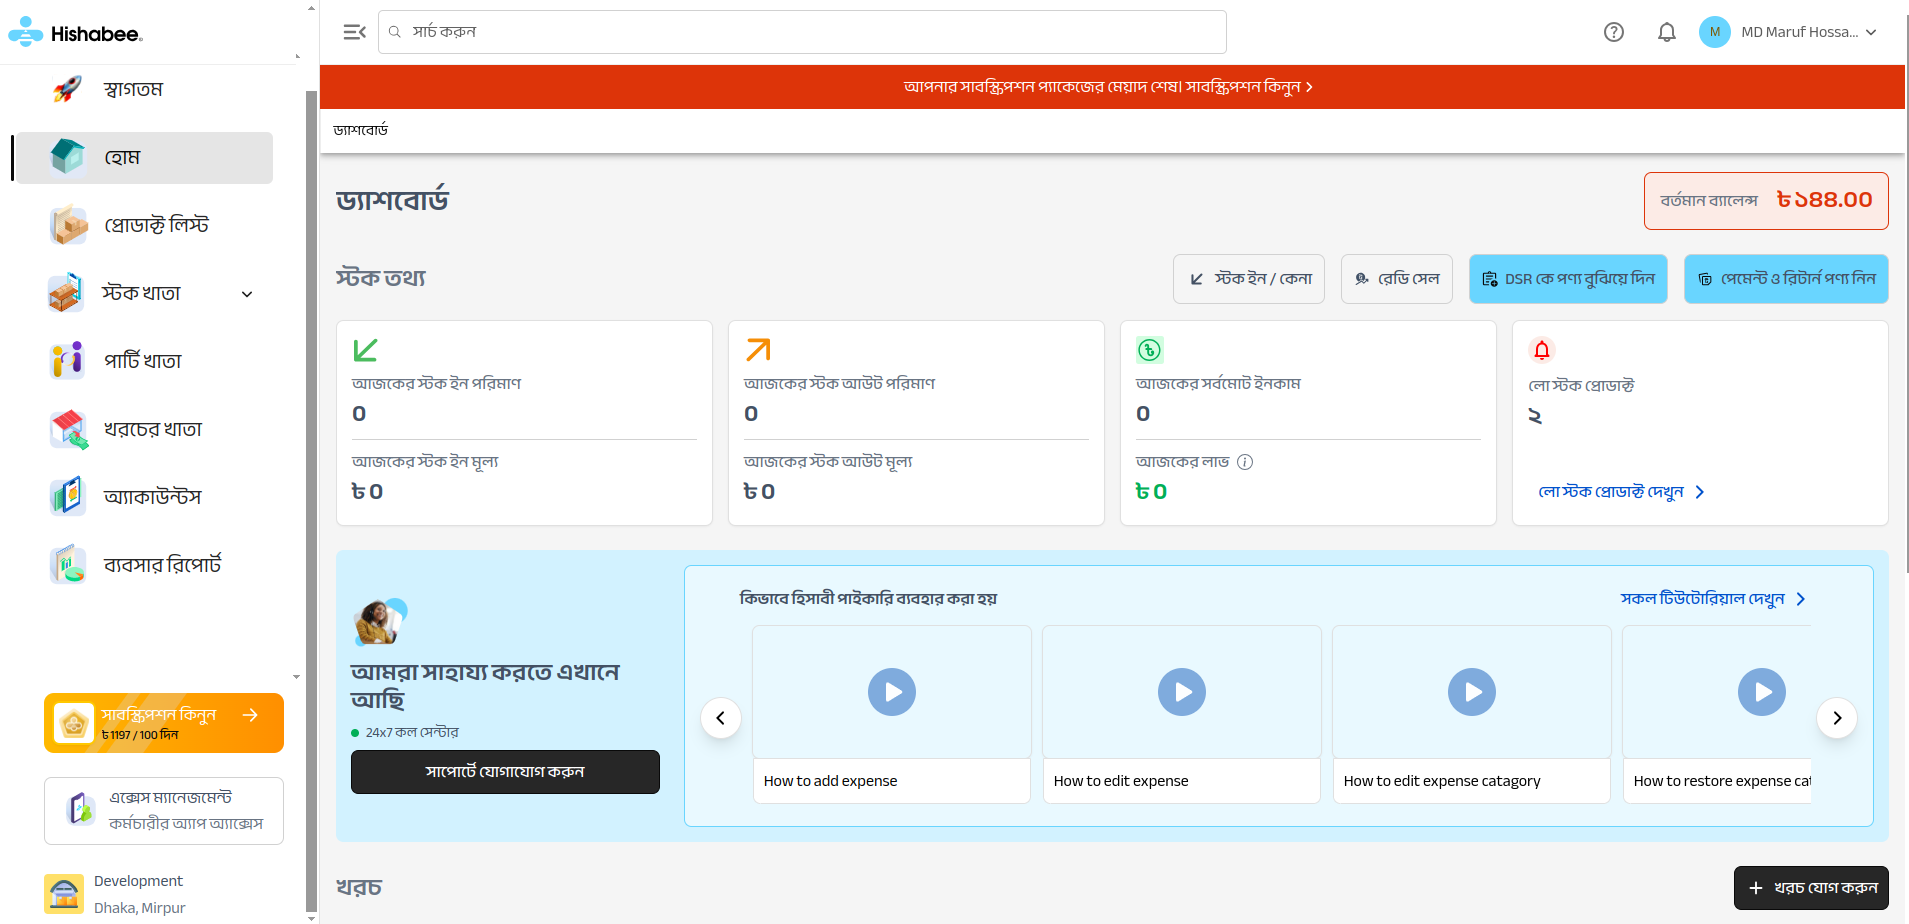Show next tutorial videos with right arrow
Viewport: 1909px width, 924px height.
pyautogui.click(x=1837, y=718)
